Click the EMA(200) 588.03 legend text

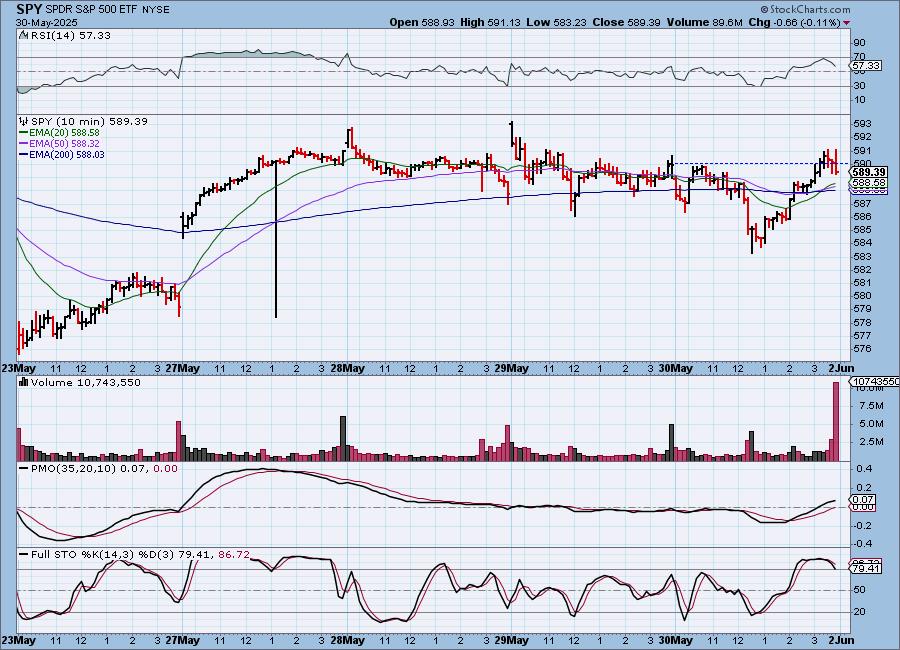(x=67, y=154)
